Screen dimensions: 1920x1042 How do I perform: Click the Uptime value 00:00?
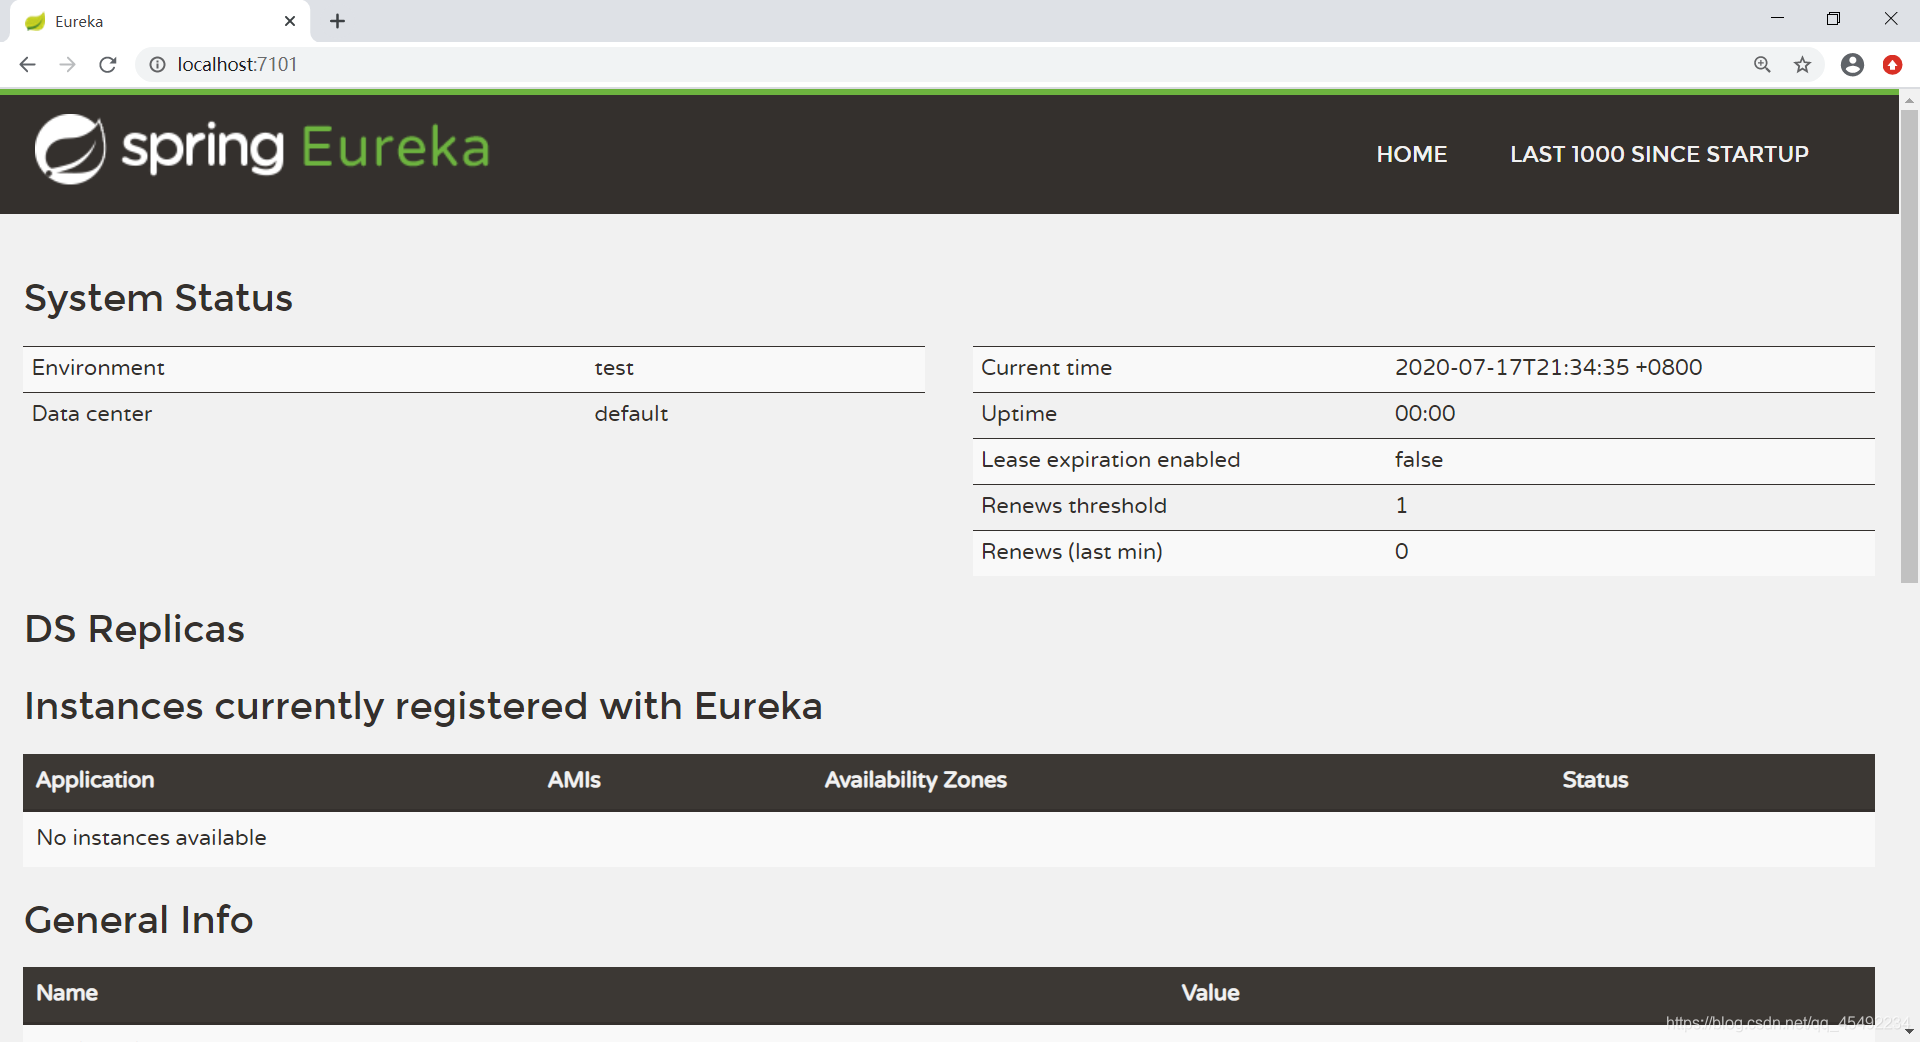click(1425, 414)
